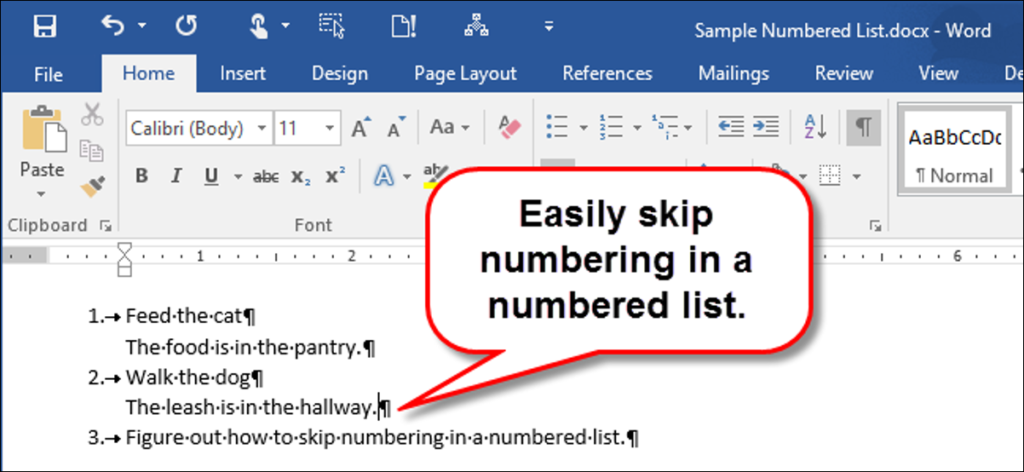Toggle Show/Hide paragraph marks button
The image size is (1024, 472).
point(863,127)
